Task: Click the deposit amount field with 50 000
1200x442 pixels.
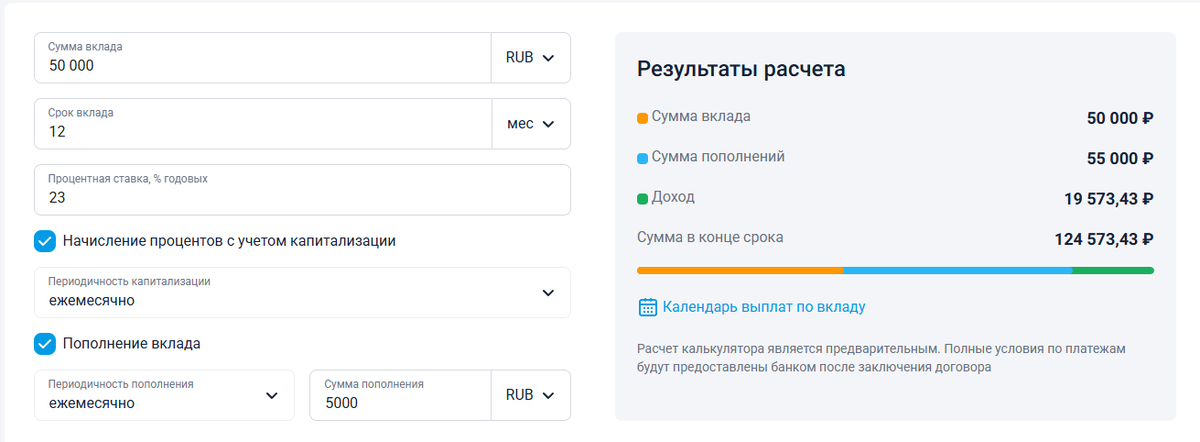Action: 262,65
